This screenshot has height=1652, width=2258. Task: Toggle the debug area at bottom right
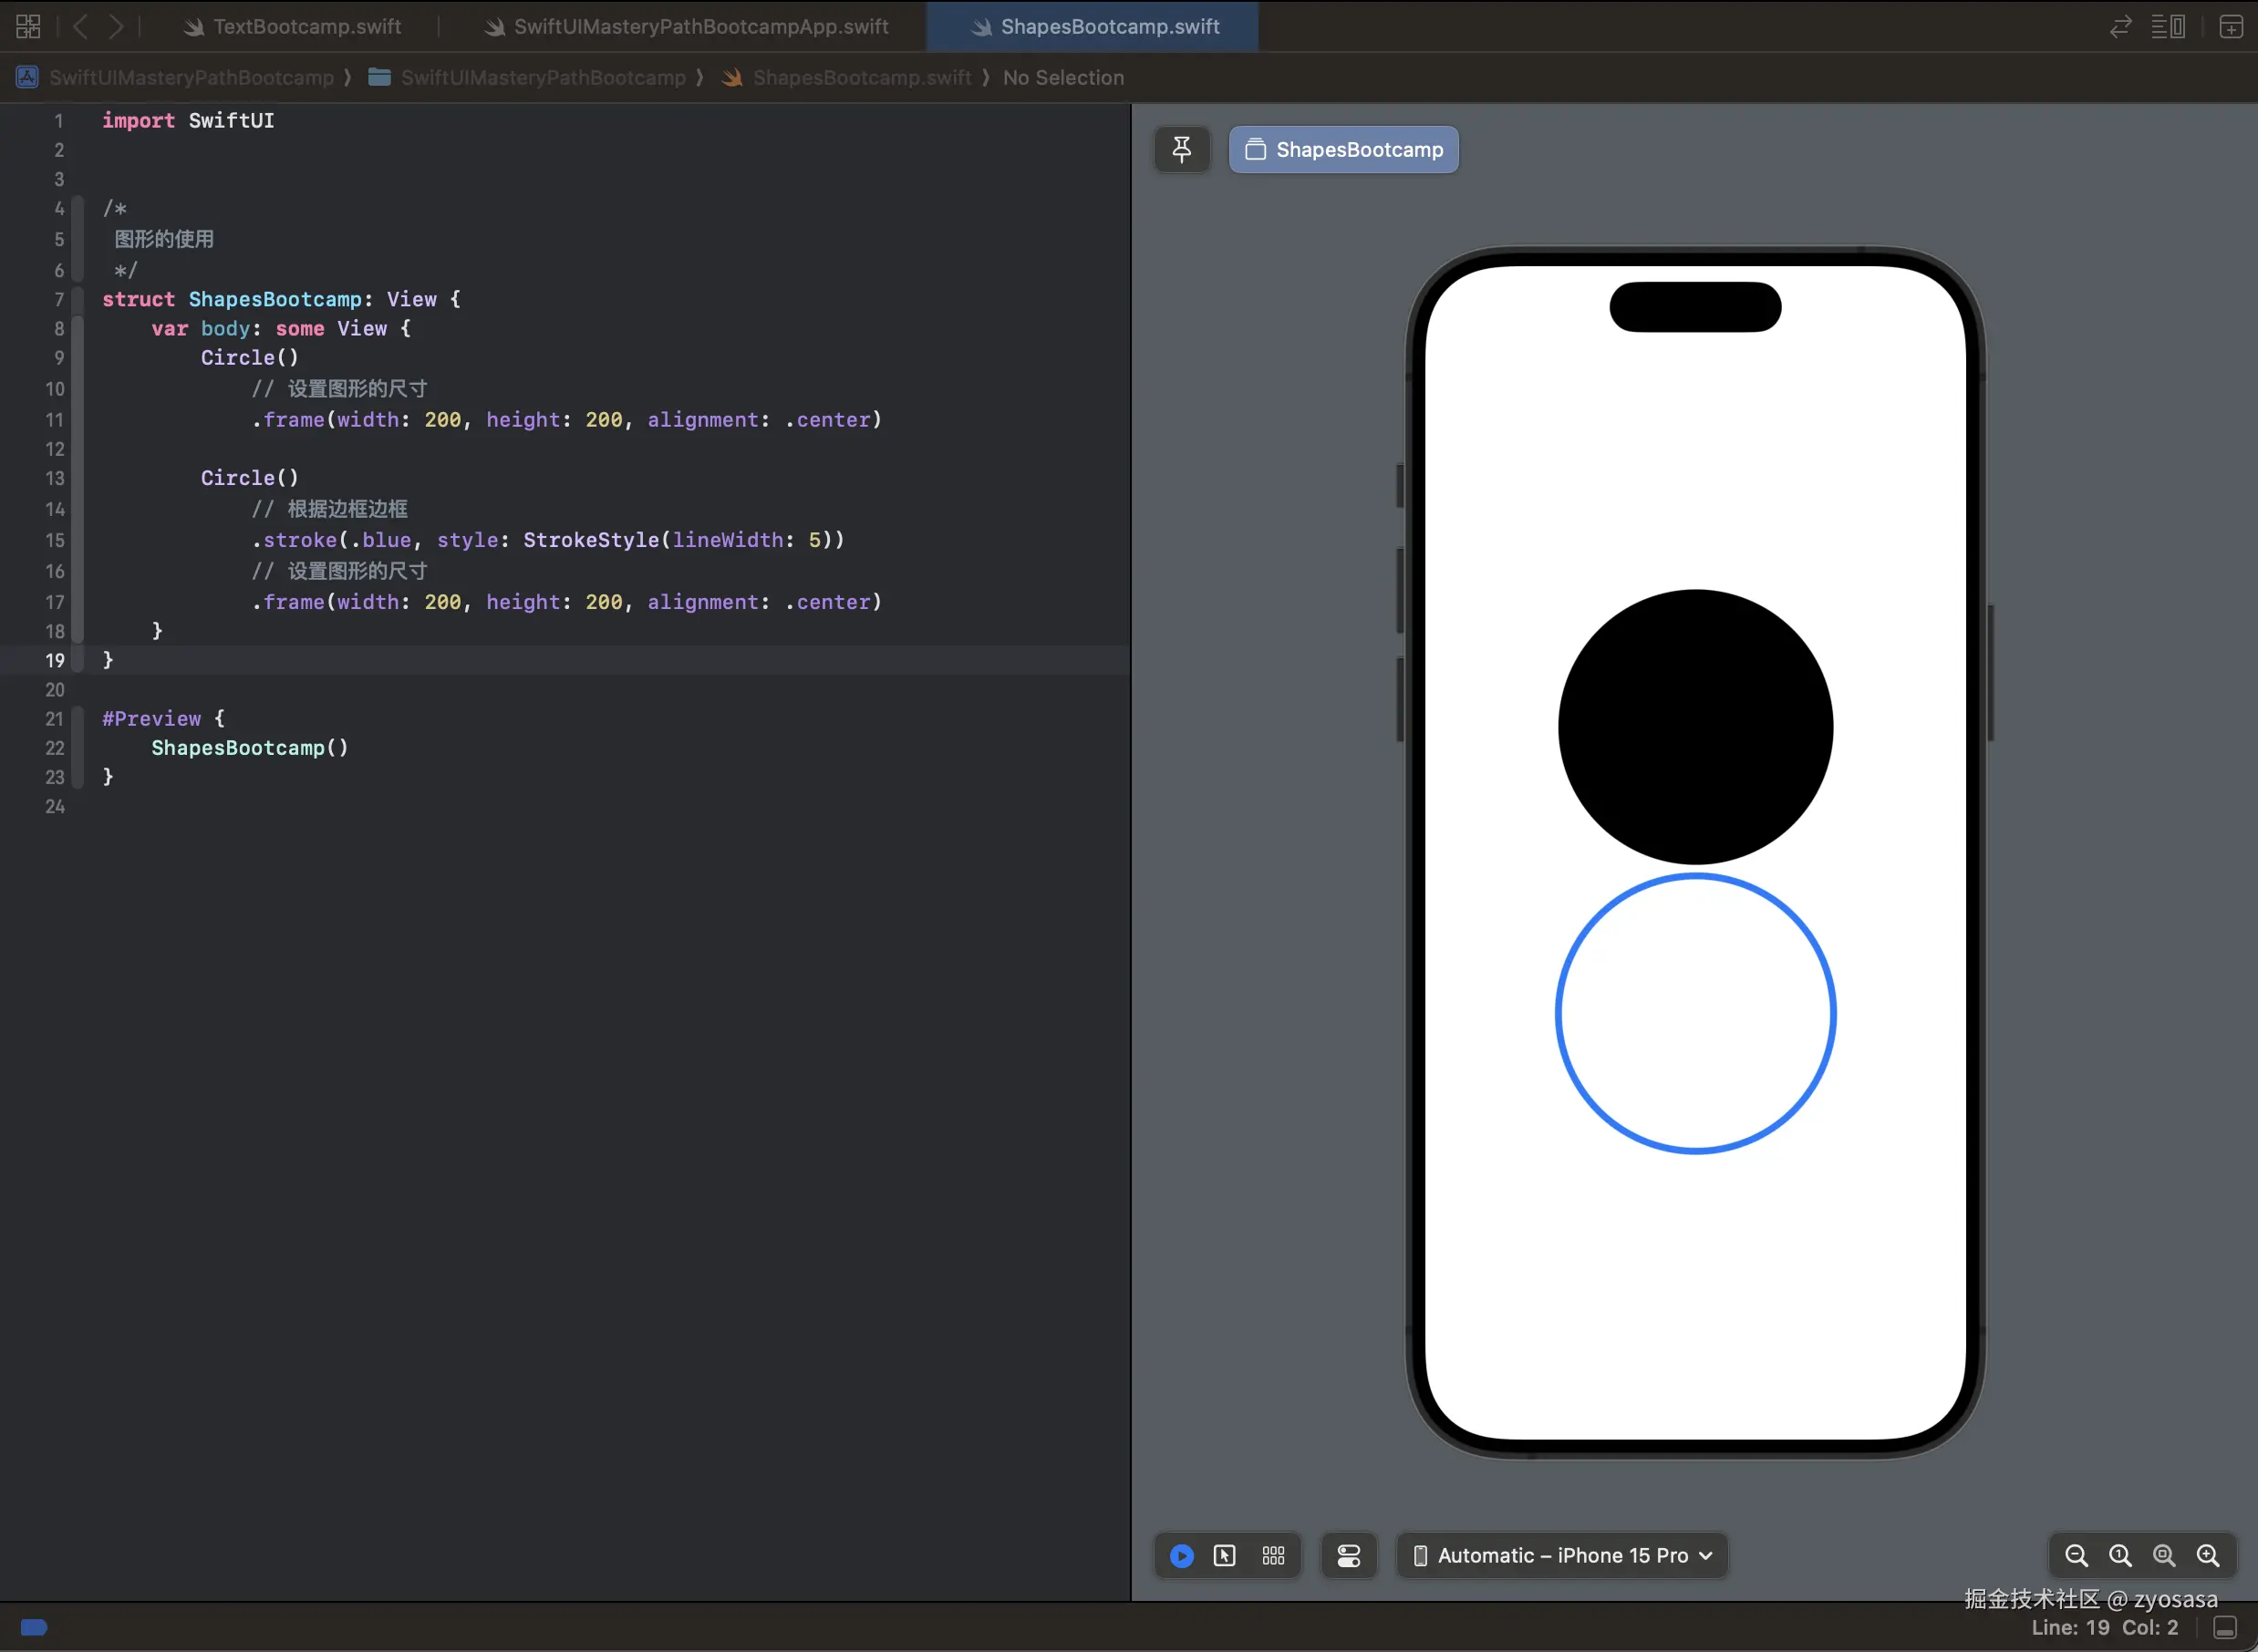[2225, 1628]
